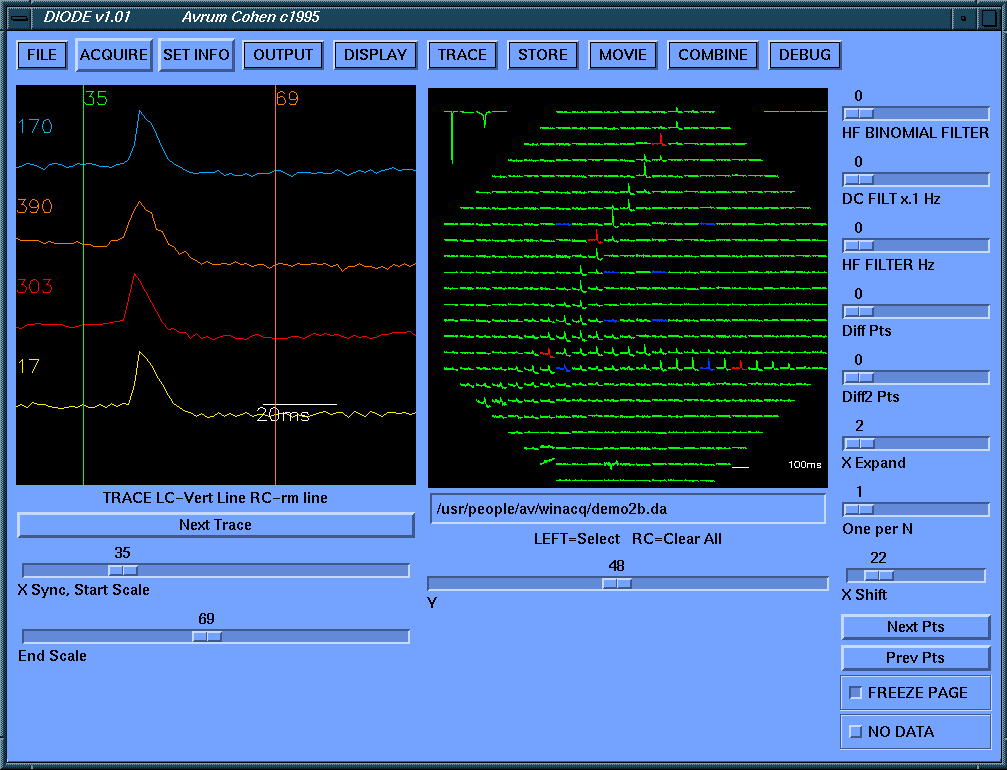Viewport: 1007px width, 770px height.
Task: Select the TRACE menu button
Action: tap(462, 55)
